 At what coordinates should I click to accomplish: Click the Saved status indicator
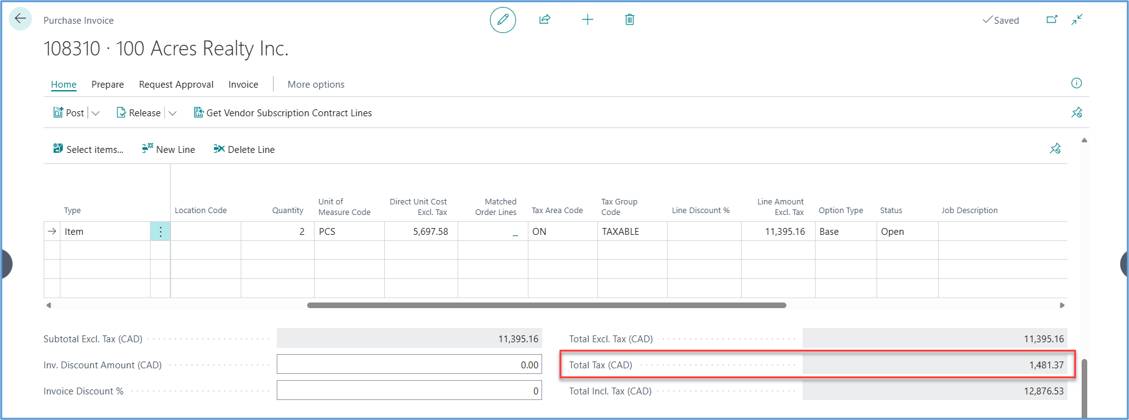point(1000,20)
